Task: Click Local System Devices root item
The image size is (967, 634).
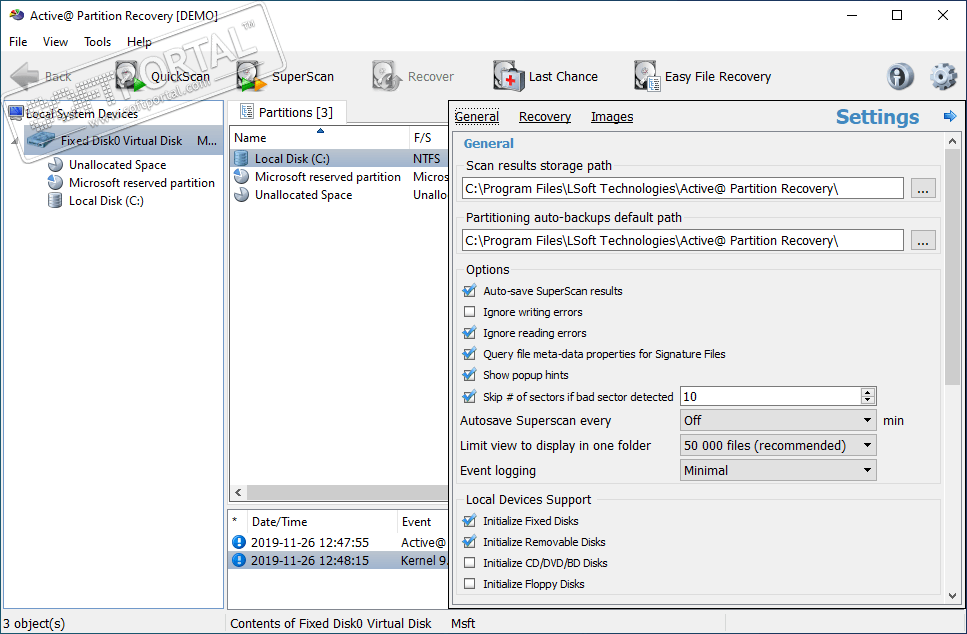Action: click(81, 113)
